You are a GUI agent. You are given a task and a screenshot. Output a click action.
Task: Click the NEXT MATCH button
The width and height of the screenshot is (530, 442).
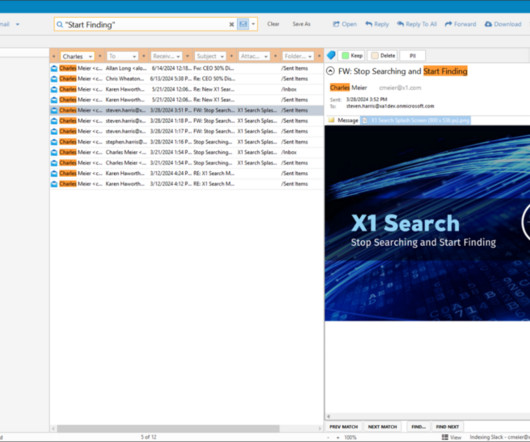[382, 427]
